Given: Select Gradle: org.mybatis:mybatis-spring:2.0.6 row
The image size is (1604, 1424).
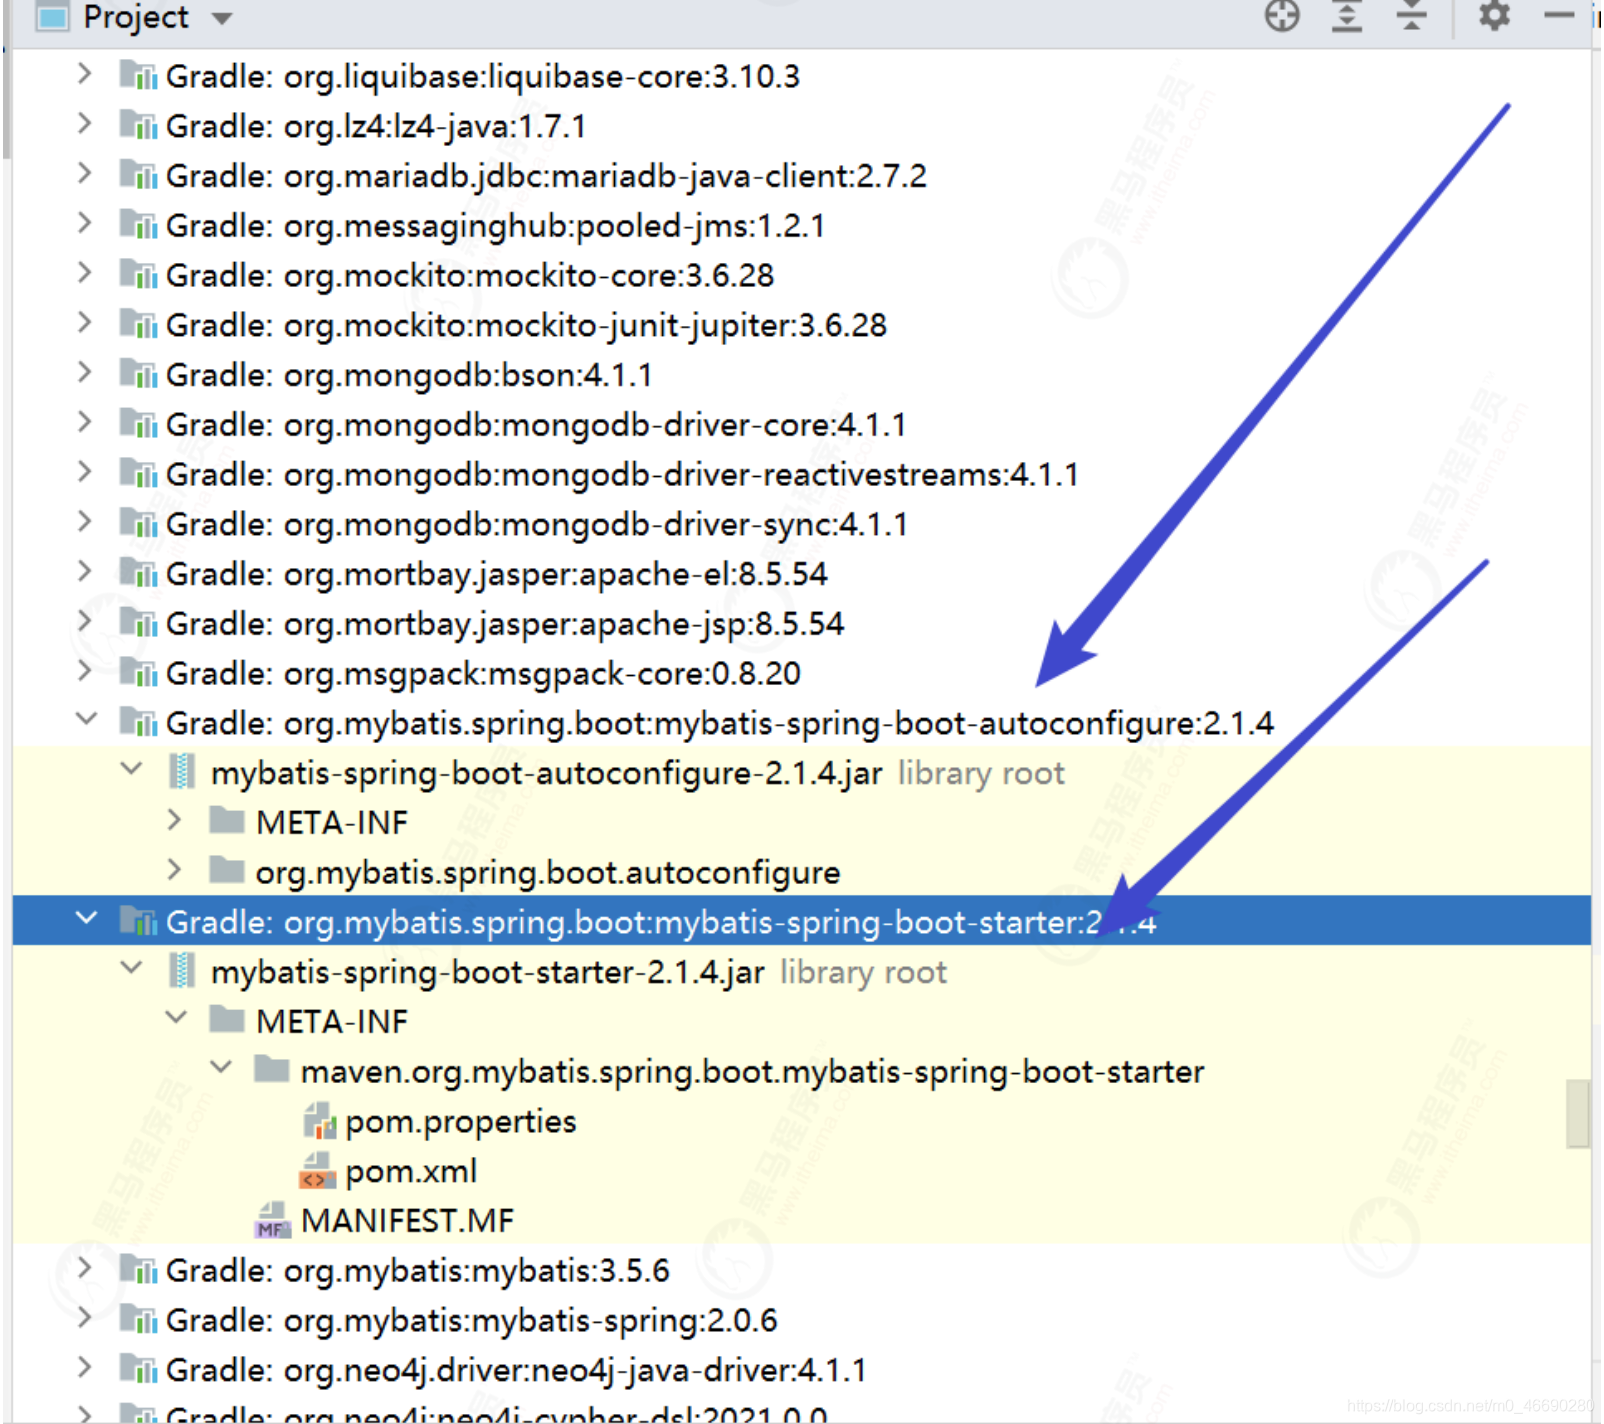Looking at the screenshot, I should pyautogui.click(x=802, y=1320).
